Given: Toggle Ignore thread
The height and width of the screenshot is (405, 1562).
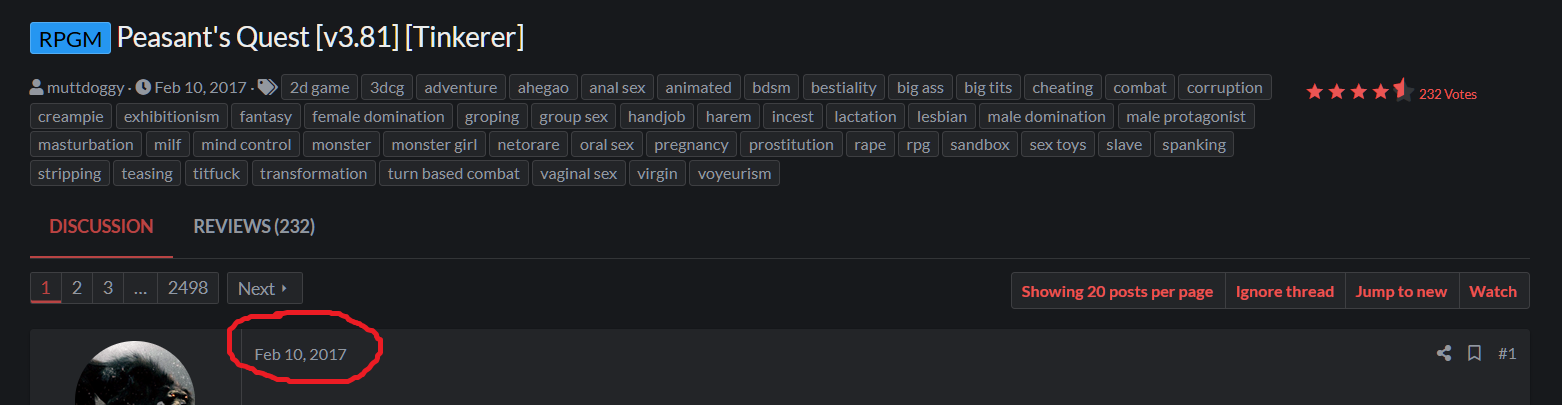Looking at the screenshot, I should [x=1284, y=291].
